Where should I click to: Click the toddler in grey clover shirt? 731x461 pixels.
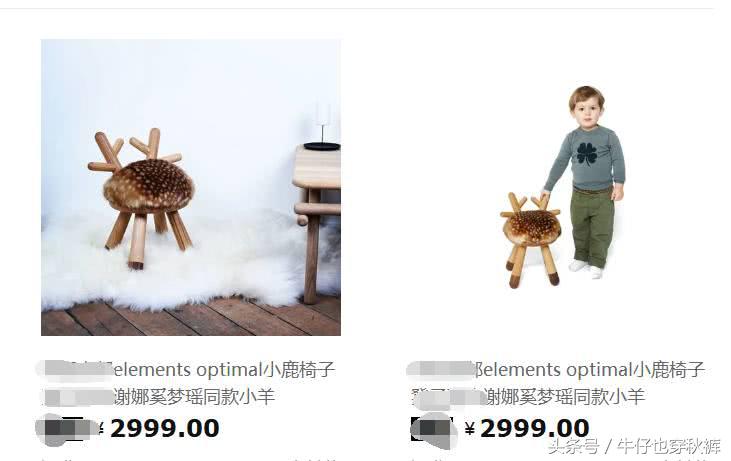click(585, 182)
